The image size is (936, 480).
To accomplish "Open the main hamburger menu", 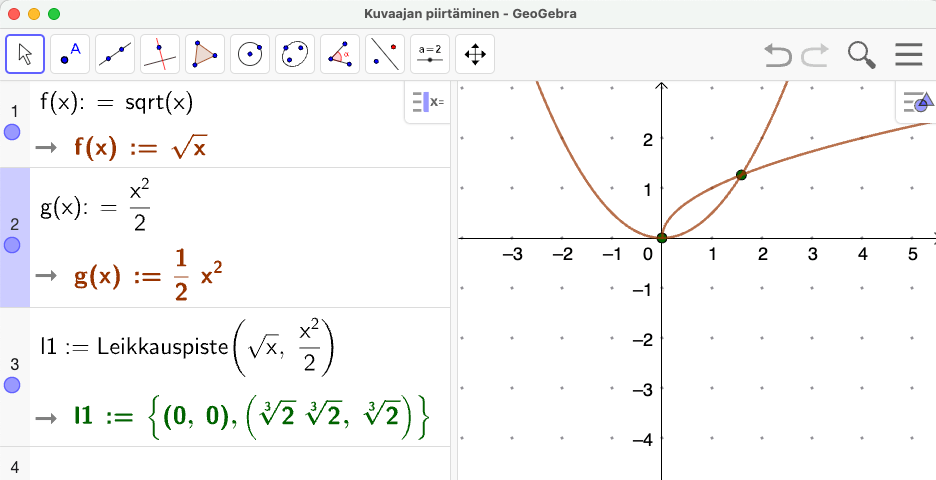I will click(x=908, y=54).
